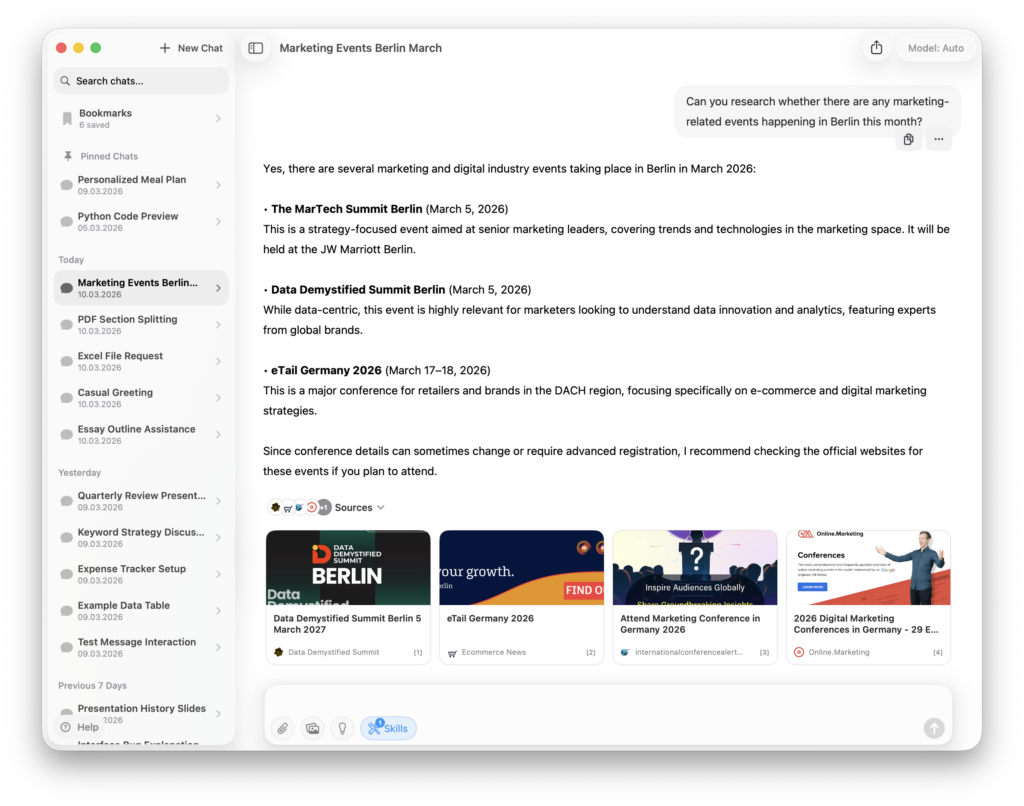Expand the Sources dropdown
The width and height of the screenshot is (1024, 806).
[x=359, y=508]
